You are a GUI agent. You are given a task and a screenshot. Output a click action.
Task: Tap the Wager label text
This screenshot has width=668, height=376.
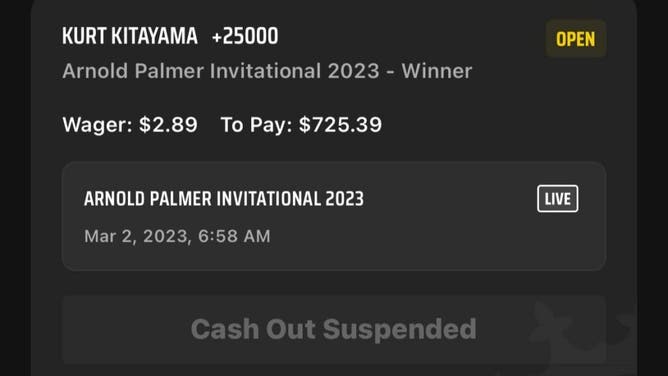click(x=98, y=125)
